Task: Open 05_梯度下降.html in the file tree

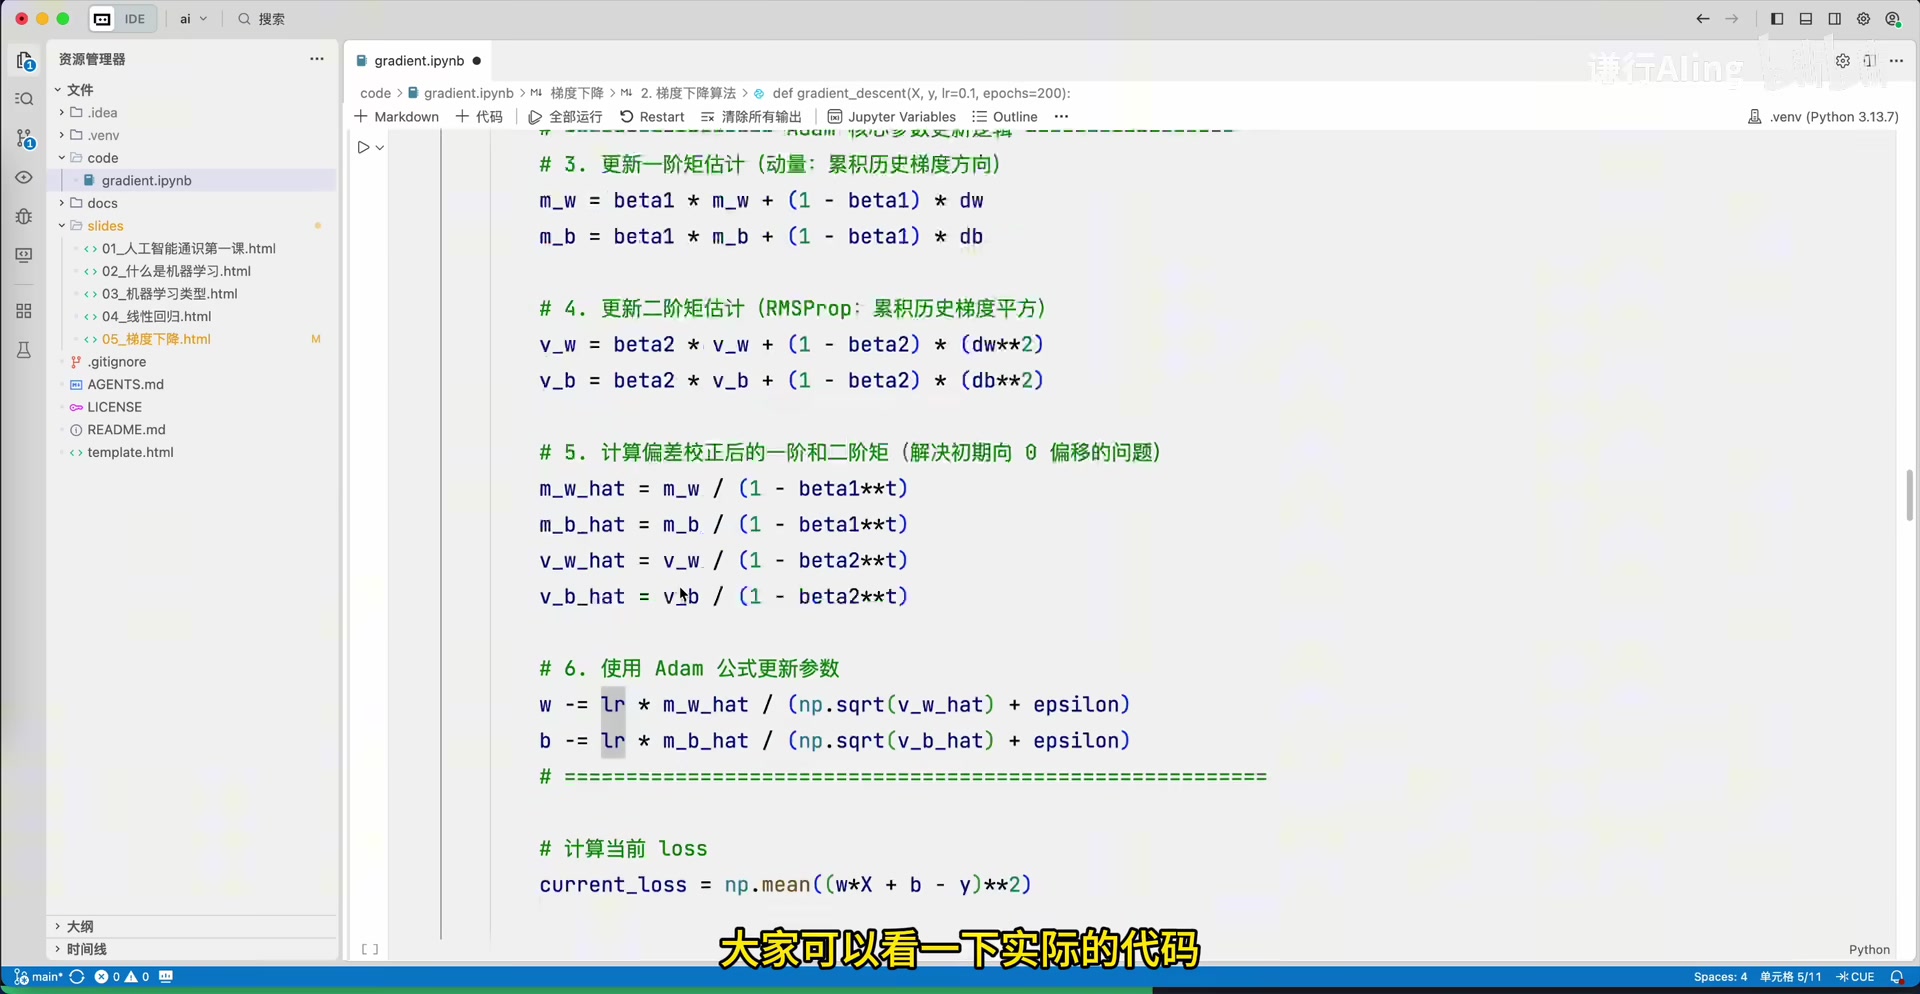Action: (156, 339)
